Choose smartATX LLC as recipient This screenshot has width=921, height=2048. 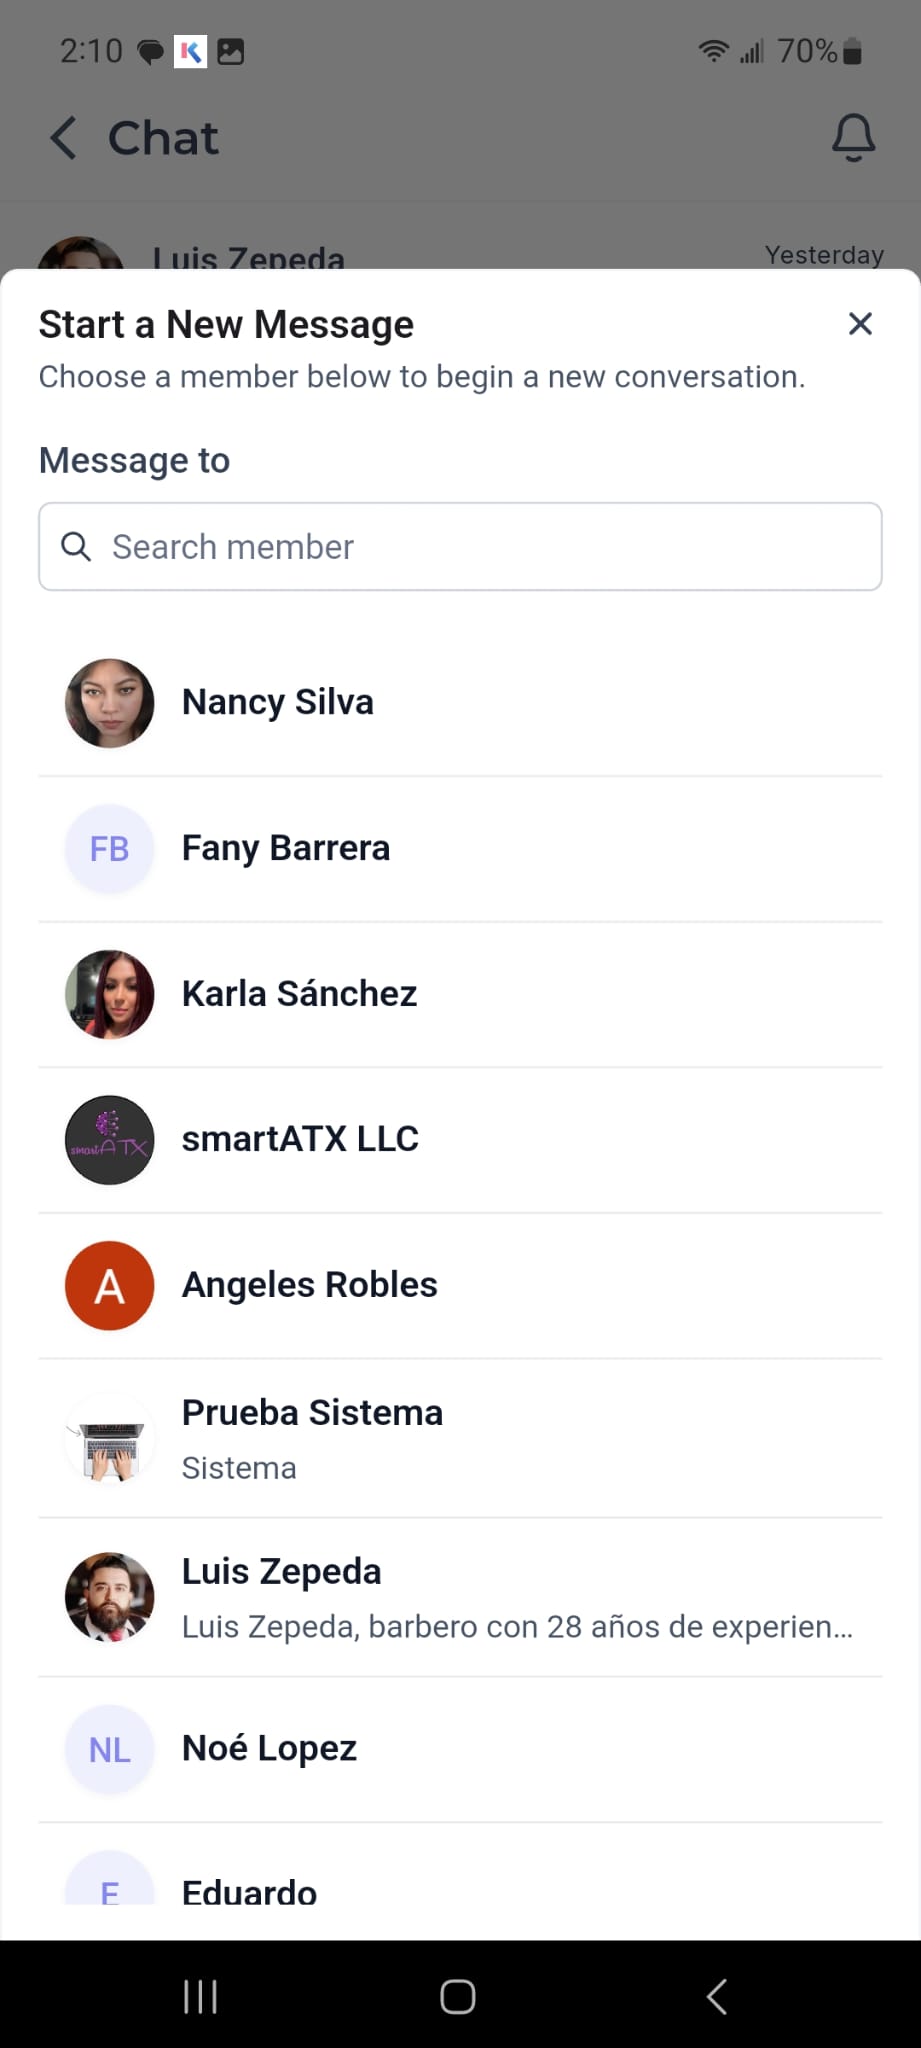point(300,1139)
